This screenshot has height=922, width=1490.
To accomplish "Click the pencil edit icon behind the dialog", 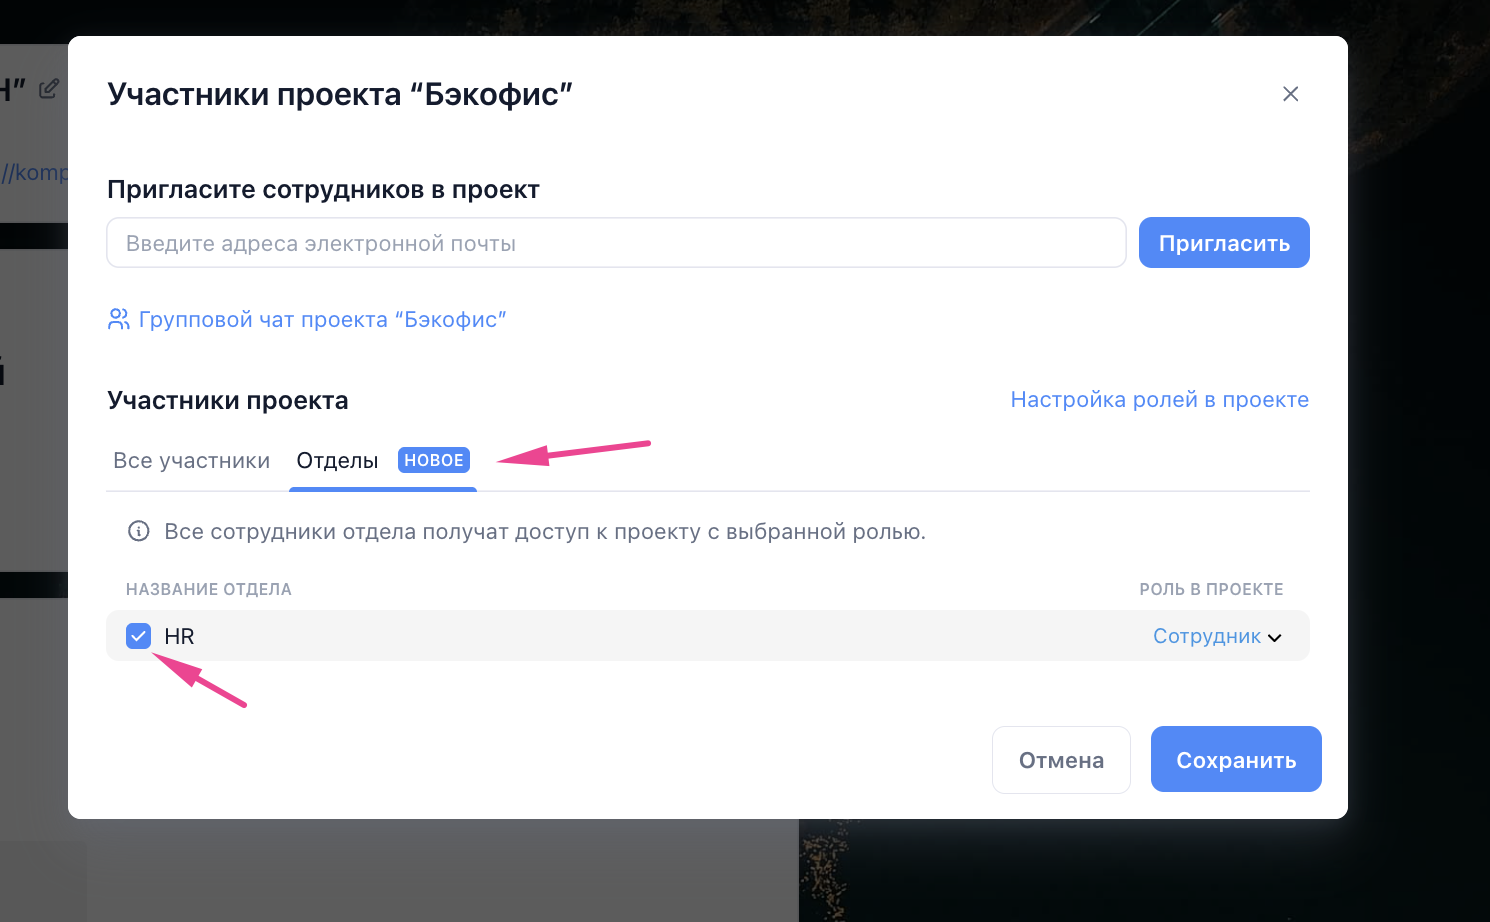I will click(48, 89).
